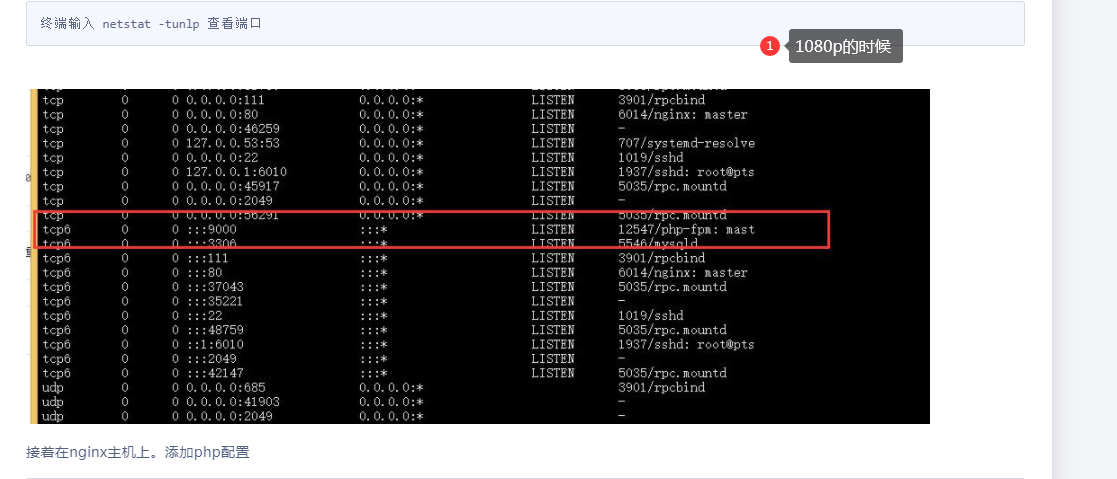Open the red comment badge numbered 1
Image resolution: width=1117 pixels, height=479 pixels.
click(x=769, y=46)
